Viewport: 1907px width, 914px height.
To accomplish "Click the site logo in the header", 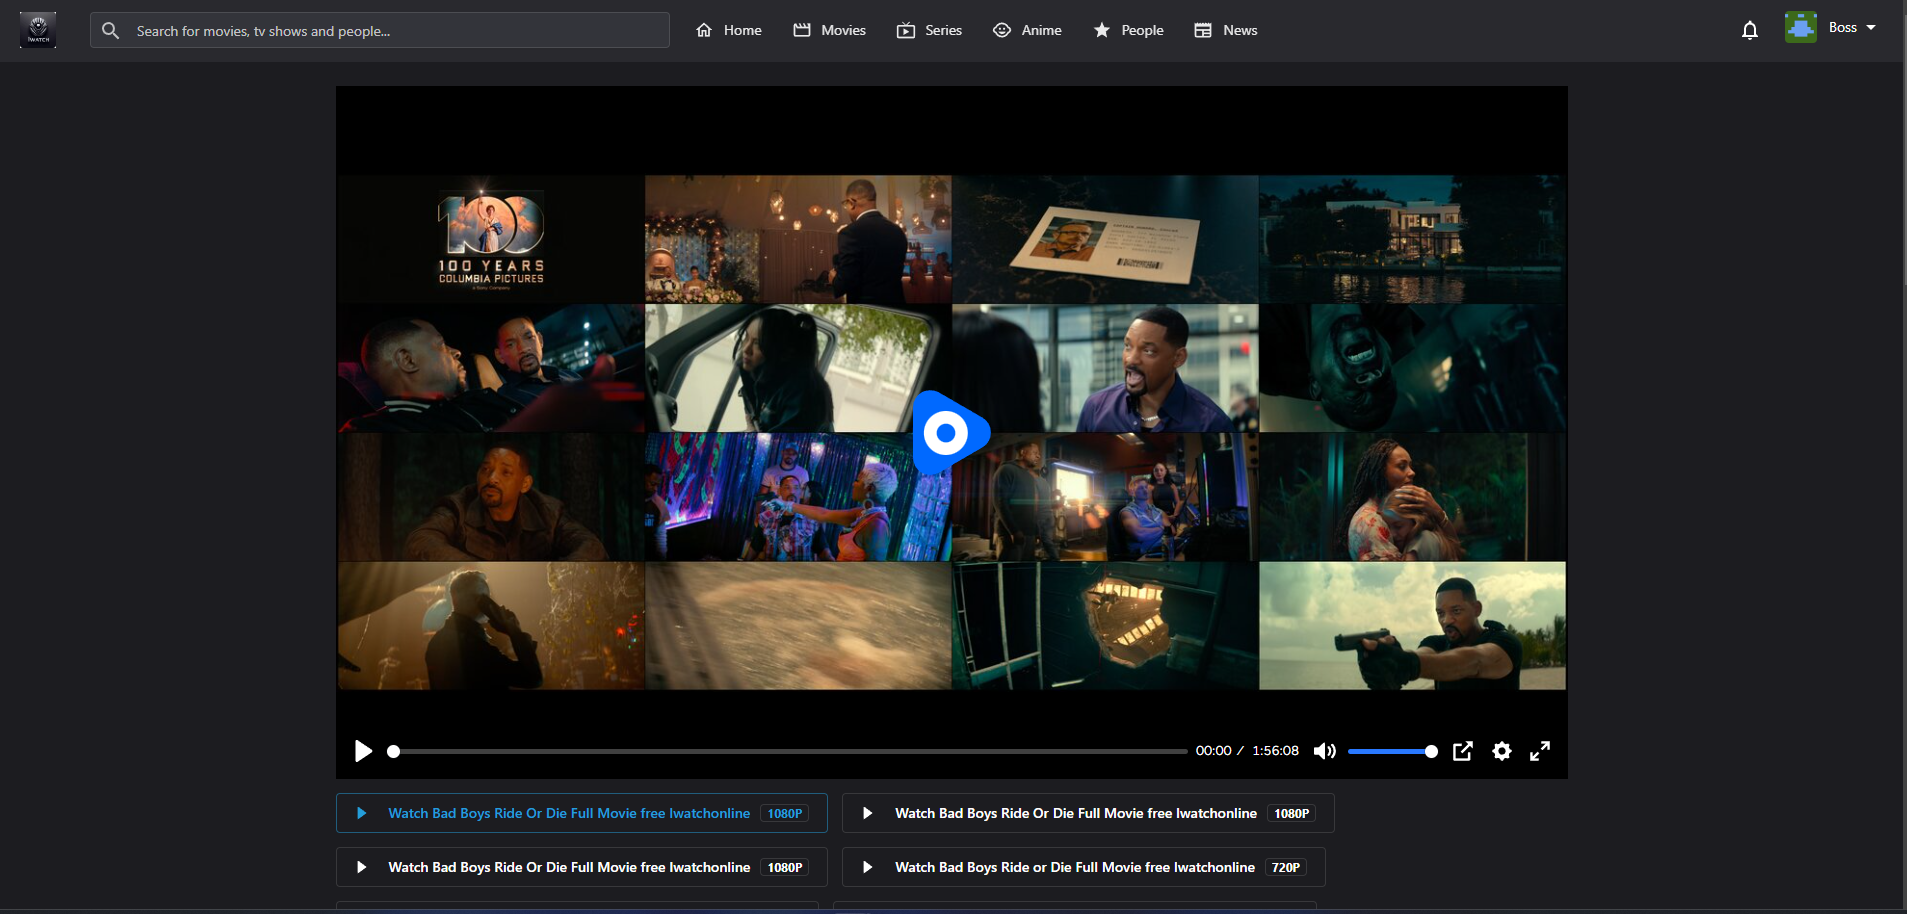I will 38,30.
